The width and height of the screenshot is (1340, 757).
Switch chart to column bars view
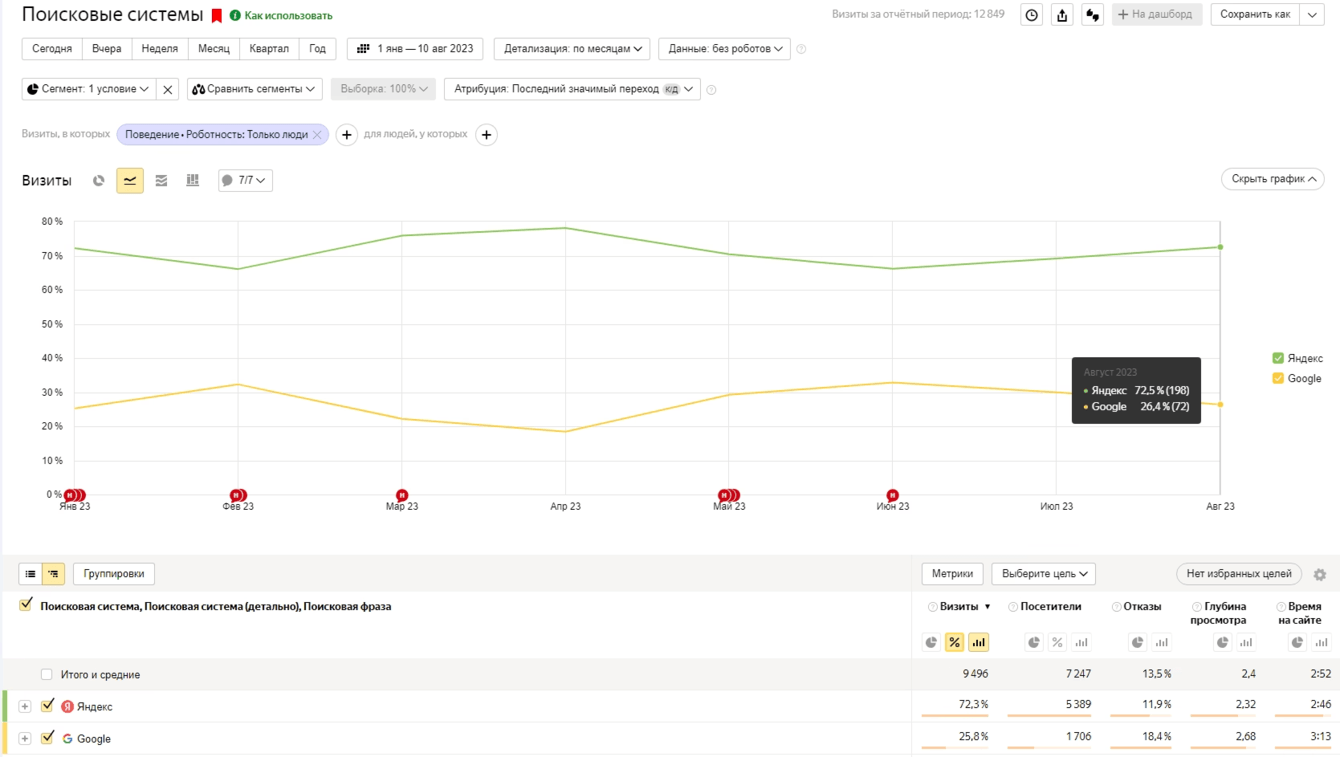click(193, 181)
